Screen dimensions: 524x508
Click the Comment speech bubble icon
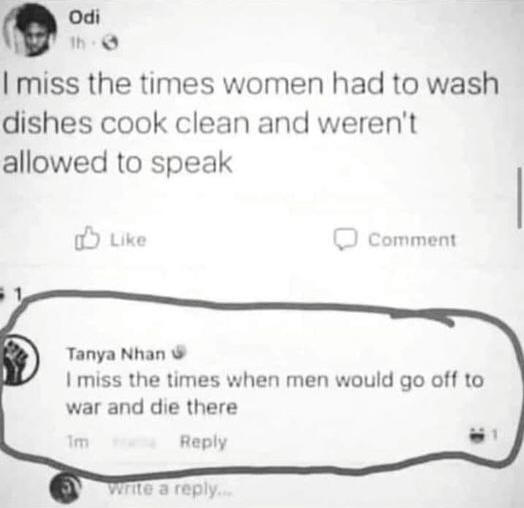pos(346,239)
